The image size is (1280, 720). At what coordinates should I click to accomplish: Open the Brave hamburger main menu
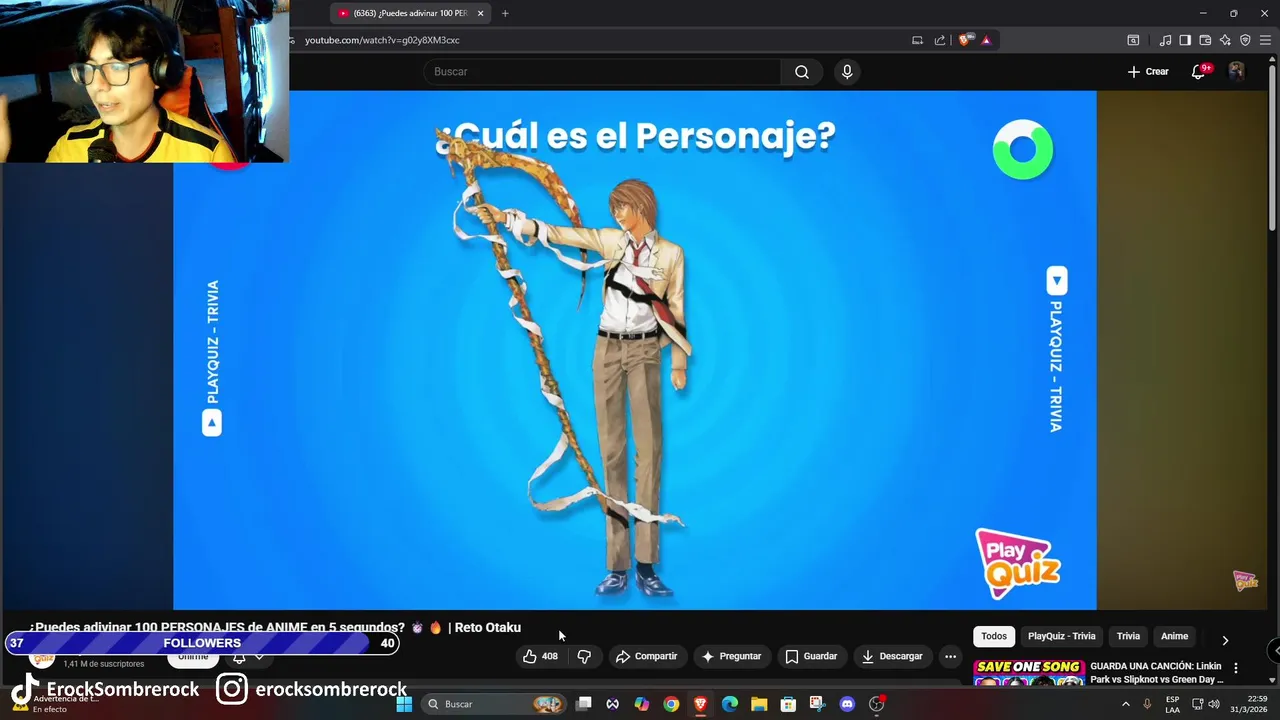[x=1265, y=40]
